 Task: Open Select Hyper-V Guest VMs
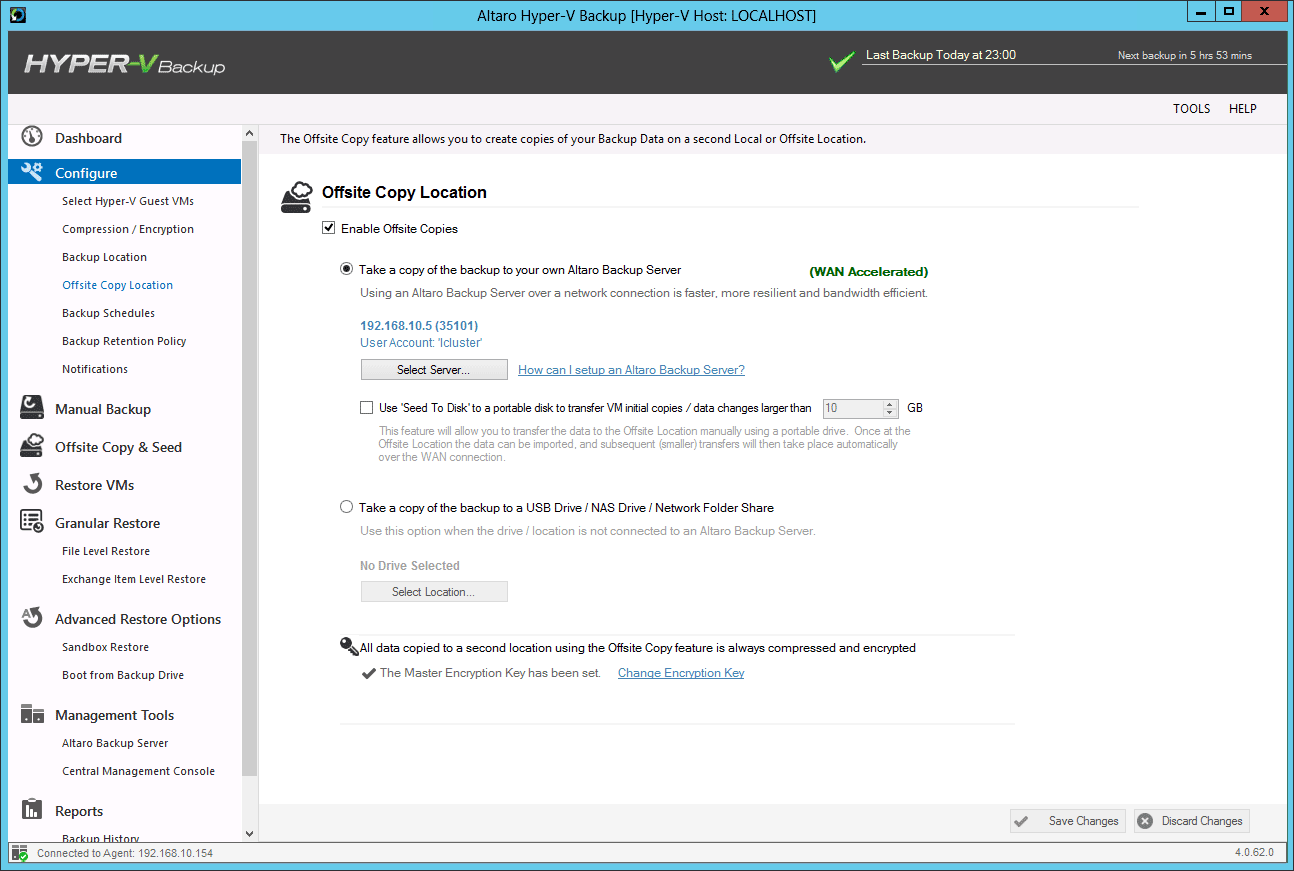pos(128,201)
